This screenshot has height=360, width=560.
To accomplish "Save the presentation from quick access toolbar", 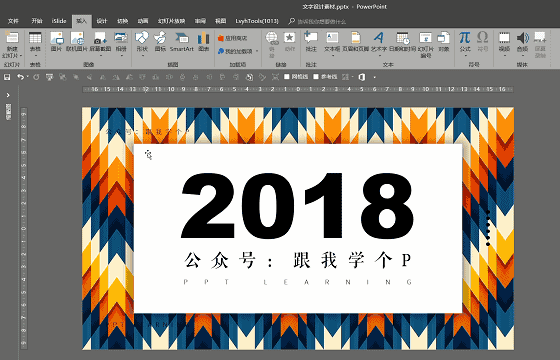I will [x=7, y=77].
